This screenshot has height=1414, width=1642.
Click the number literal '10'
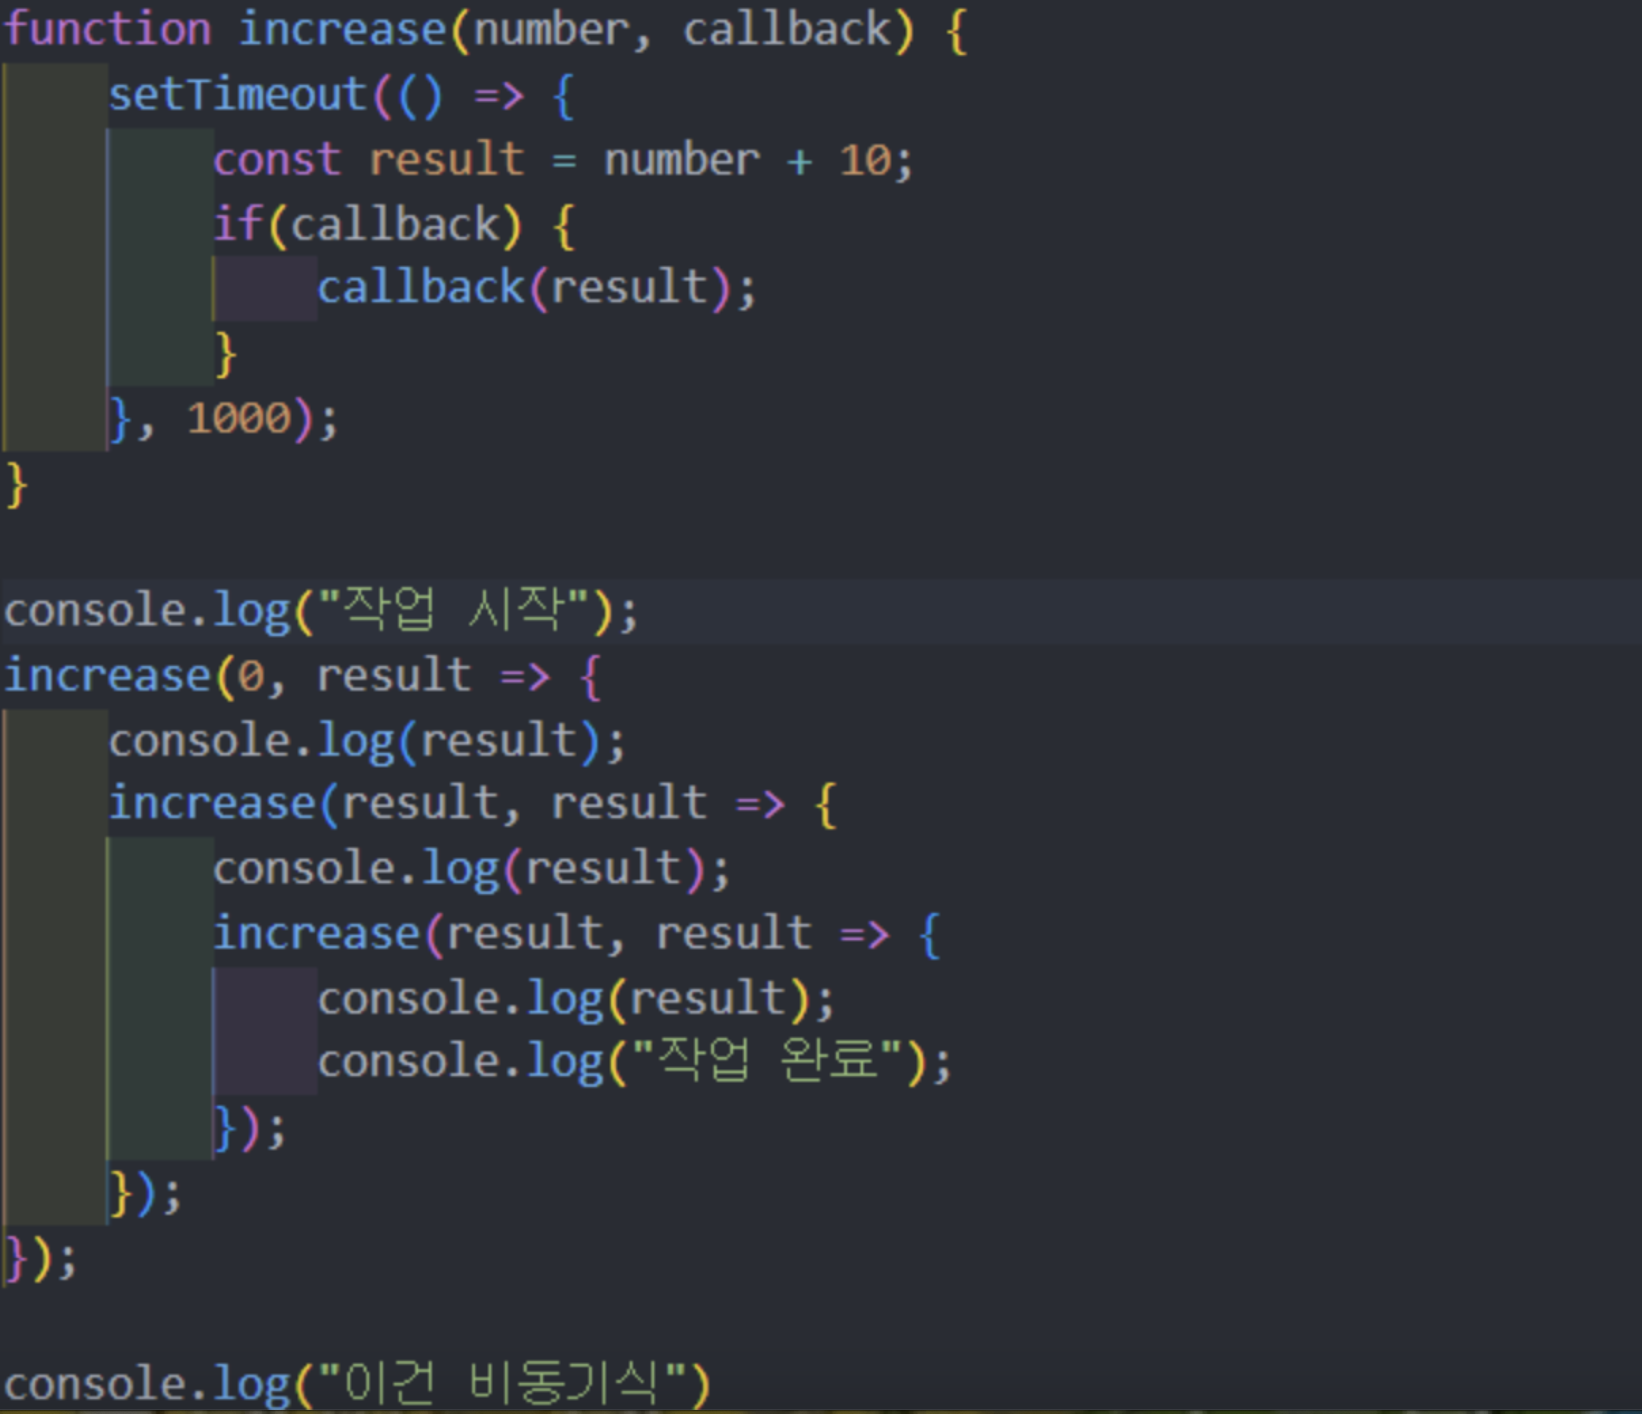(865, 160)
